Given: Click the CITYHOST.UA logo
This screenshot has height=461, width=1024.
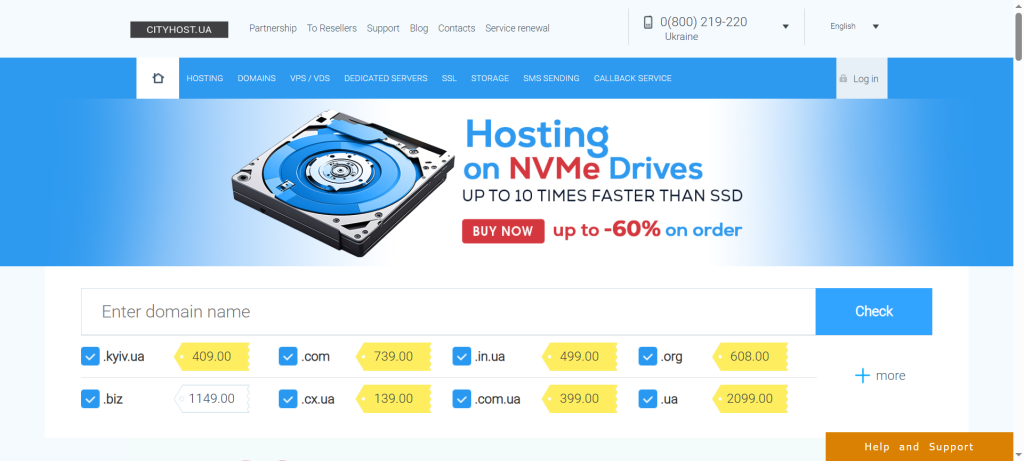Looking at the screenshot, I should [179, 29].
